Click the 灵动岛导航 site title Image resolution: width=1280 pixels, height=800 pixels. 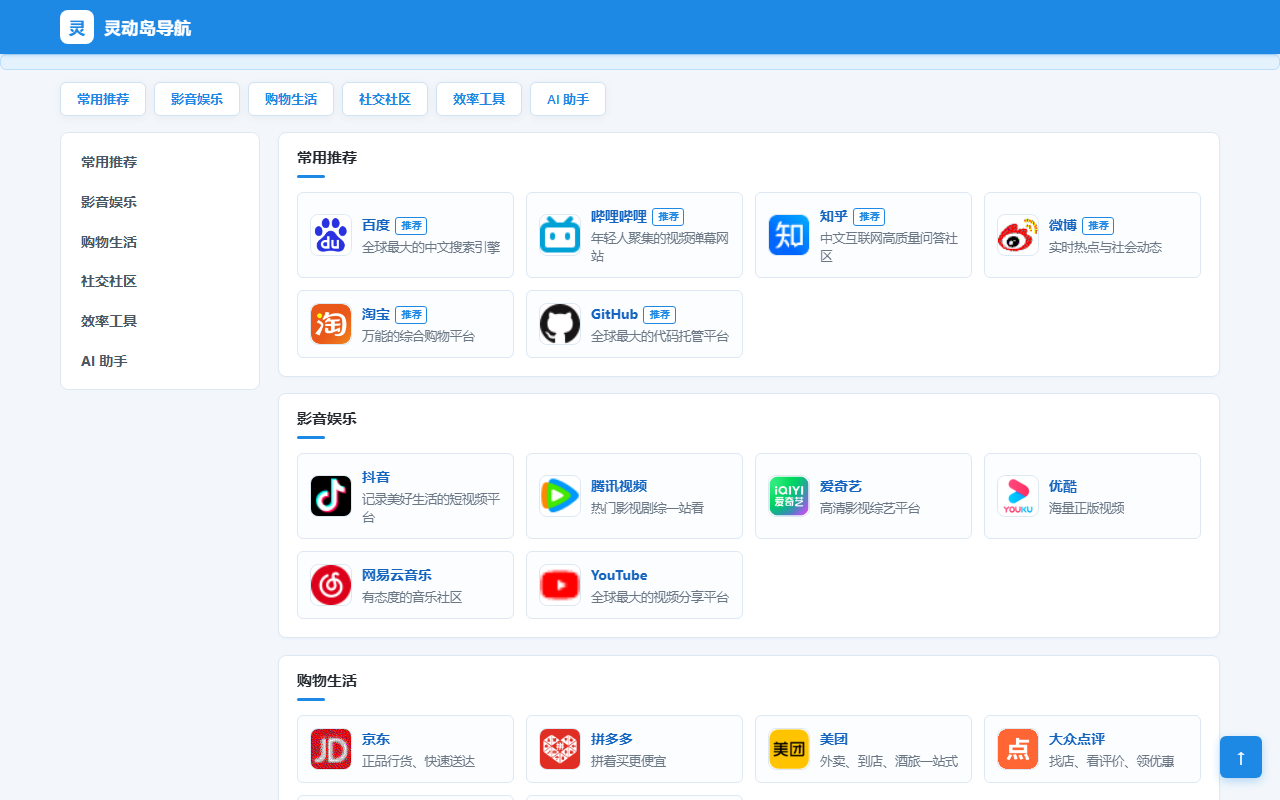pos(147,28)
